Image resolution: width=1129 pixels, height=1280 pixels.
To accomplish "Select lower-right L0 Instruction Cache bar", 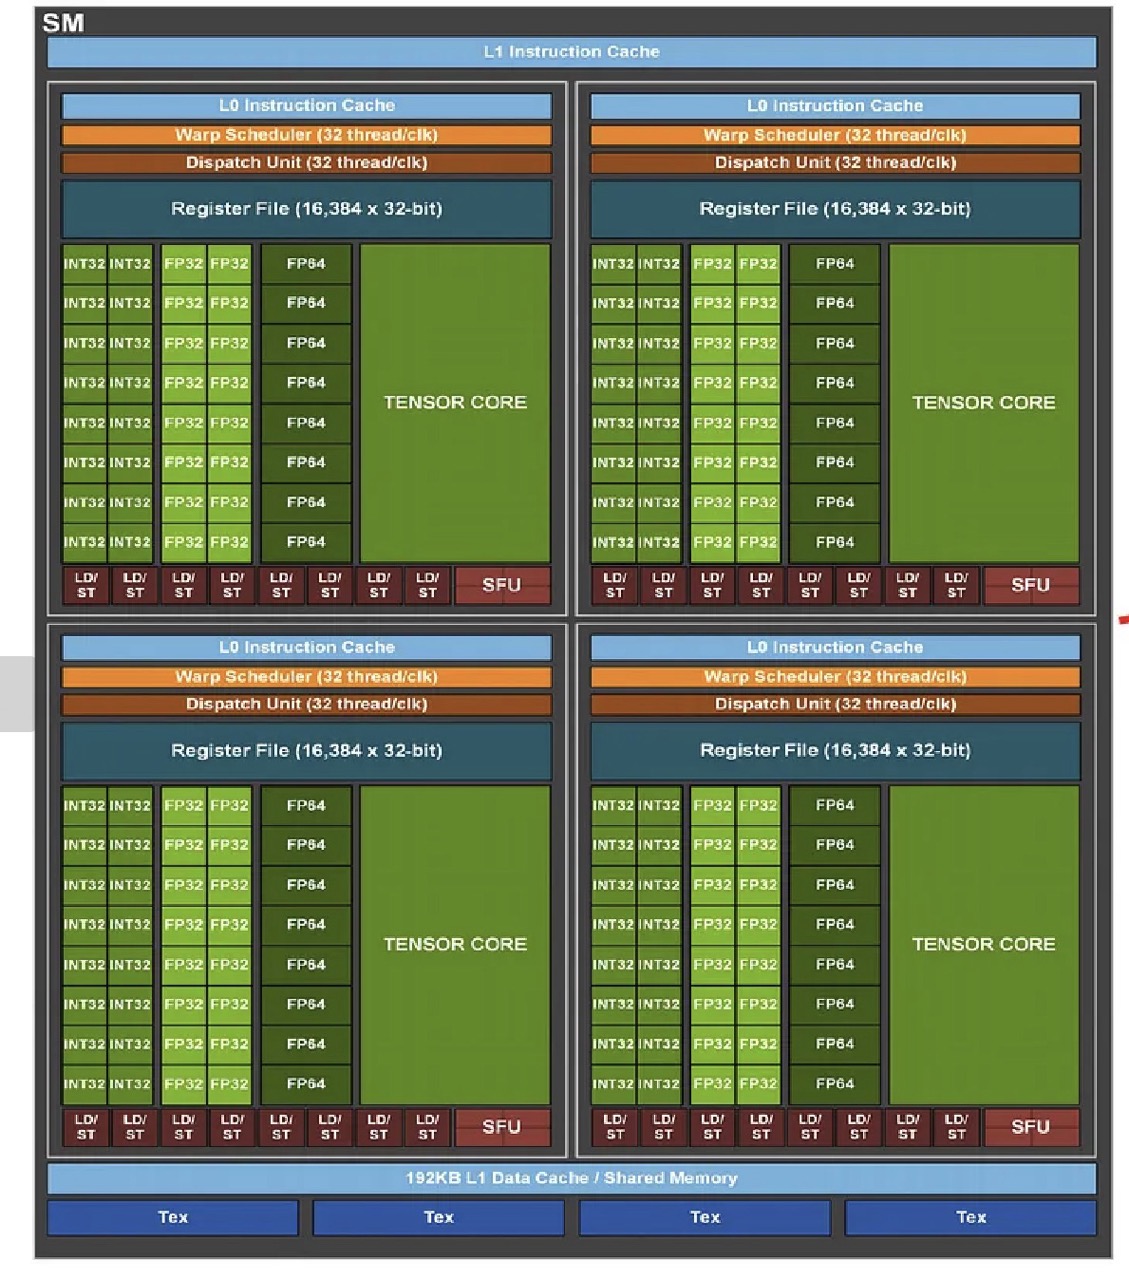I will coord(835,647).
